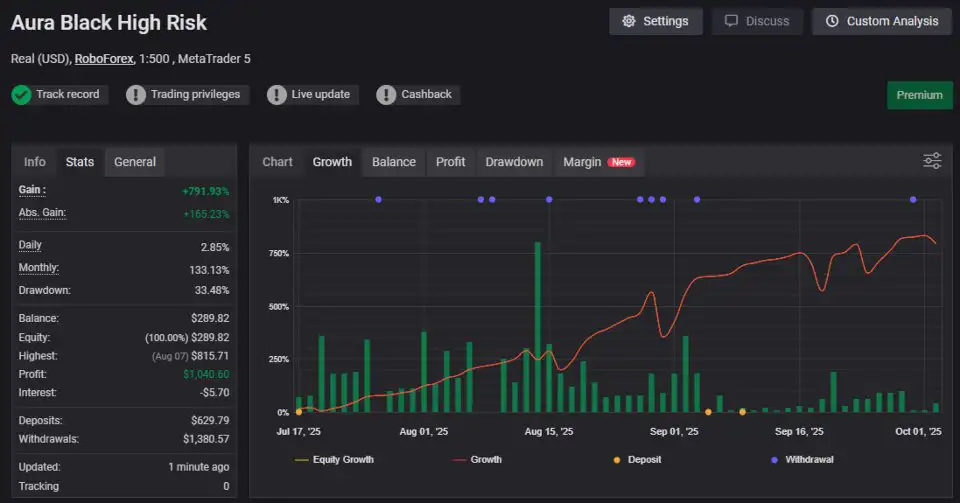This screenshot has width=960, height=503.
Task: Click the Cashback warning icon
Action: click(386, 95)
